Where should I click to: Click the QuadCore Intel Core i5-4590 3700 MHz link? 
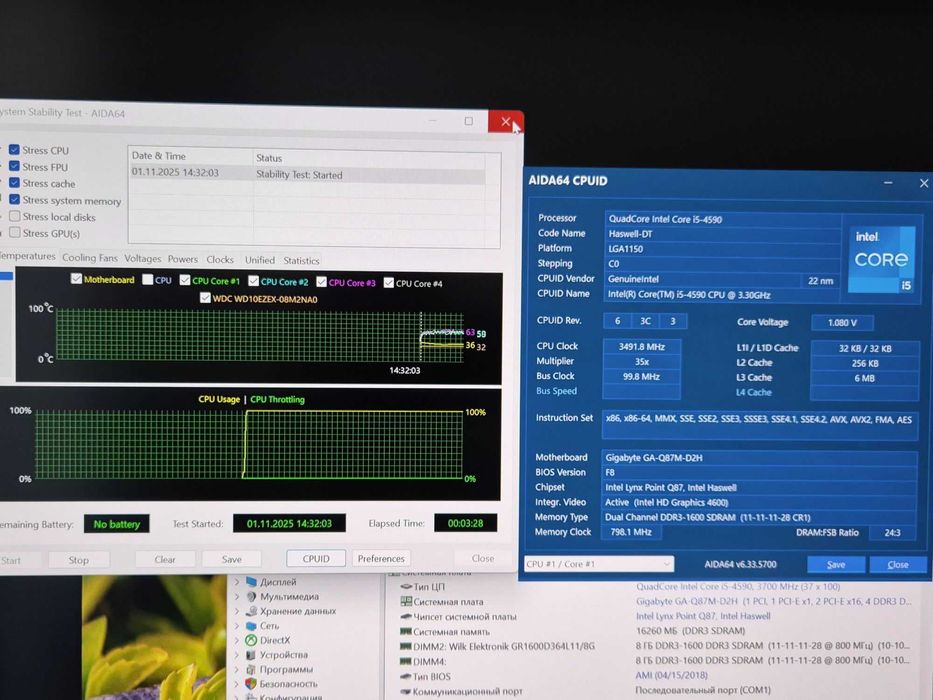pos(738,586)
